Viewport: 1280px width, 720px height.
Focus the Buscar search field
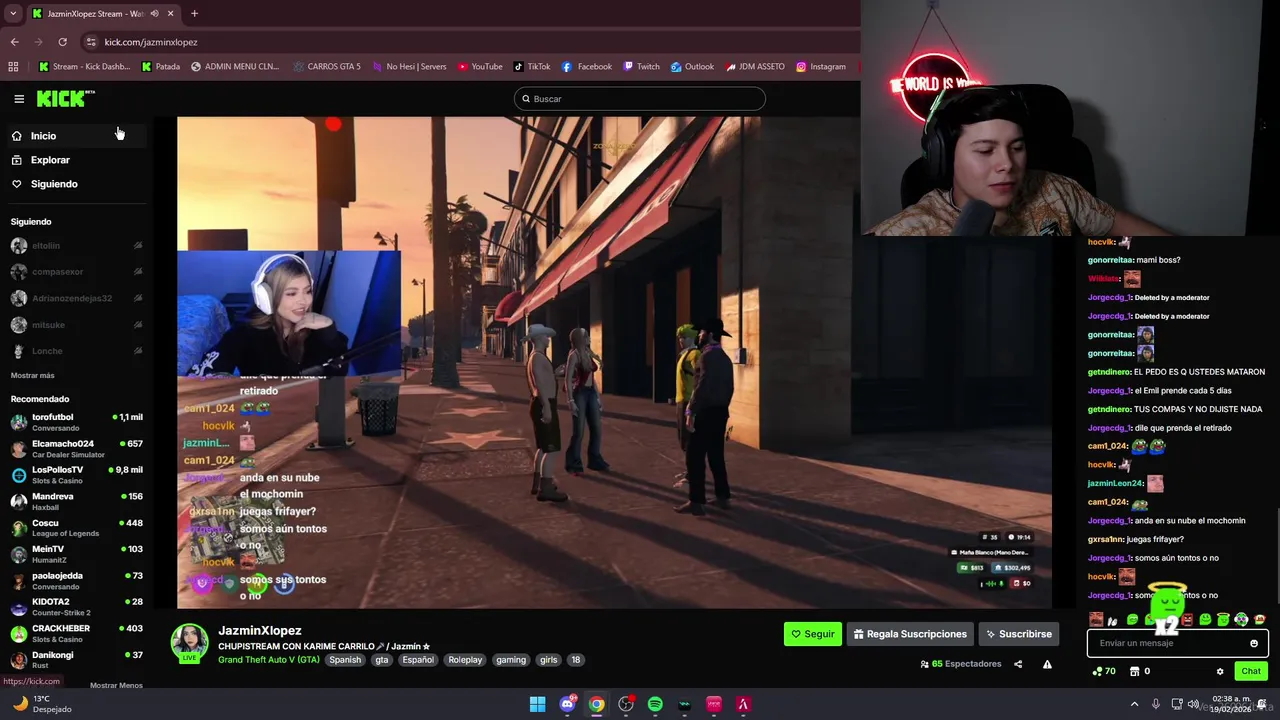640,99
